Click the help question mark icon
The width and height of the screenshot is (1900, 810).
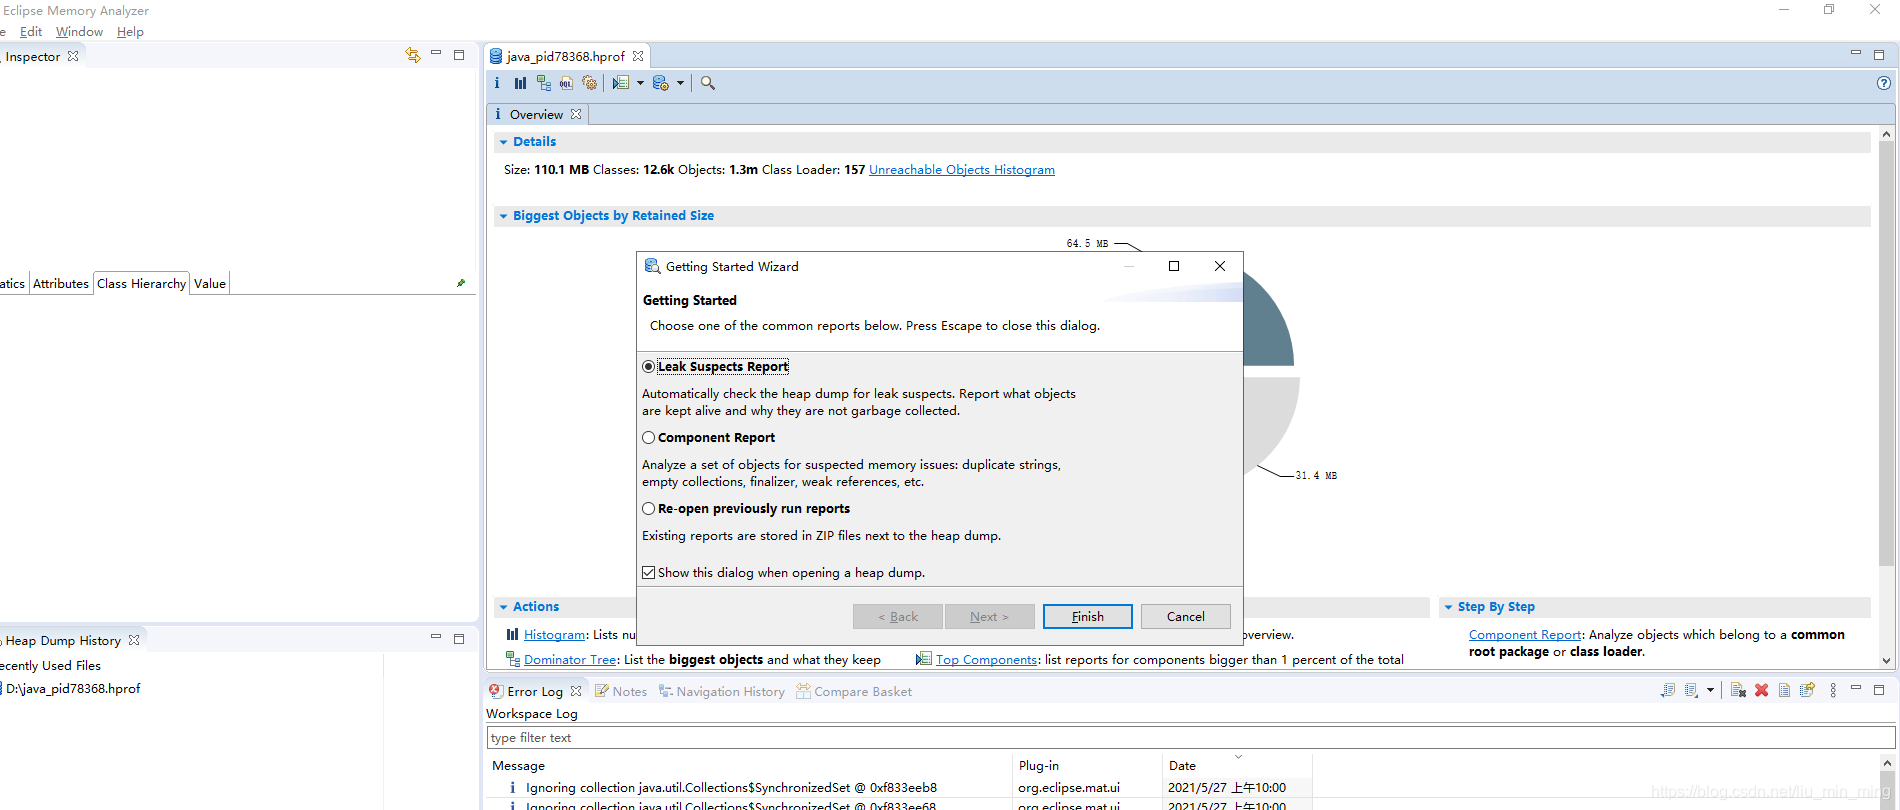tap(1884, 83)
